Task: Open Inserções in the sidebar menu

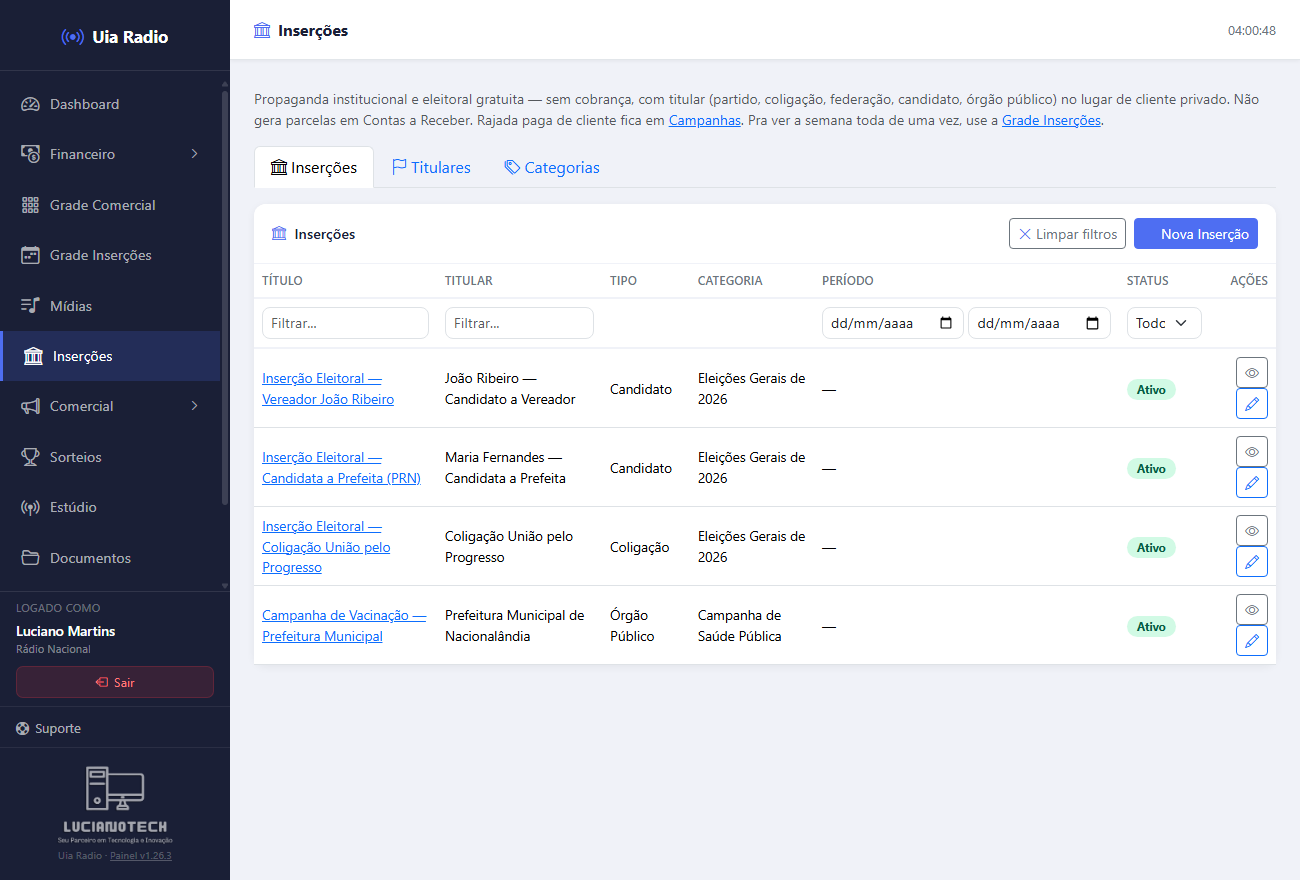Action: pos(110,356)
